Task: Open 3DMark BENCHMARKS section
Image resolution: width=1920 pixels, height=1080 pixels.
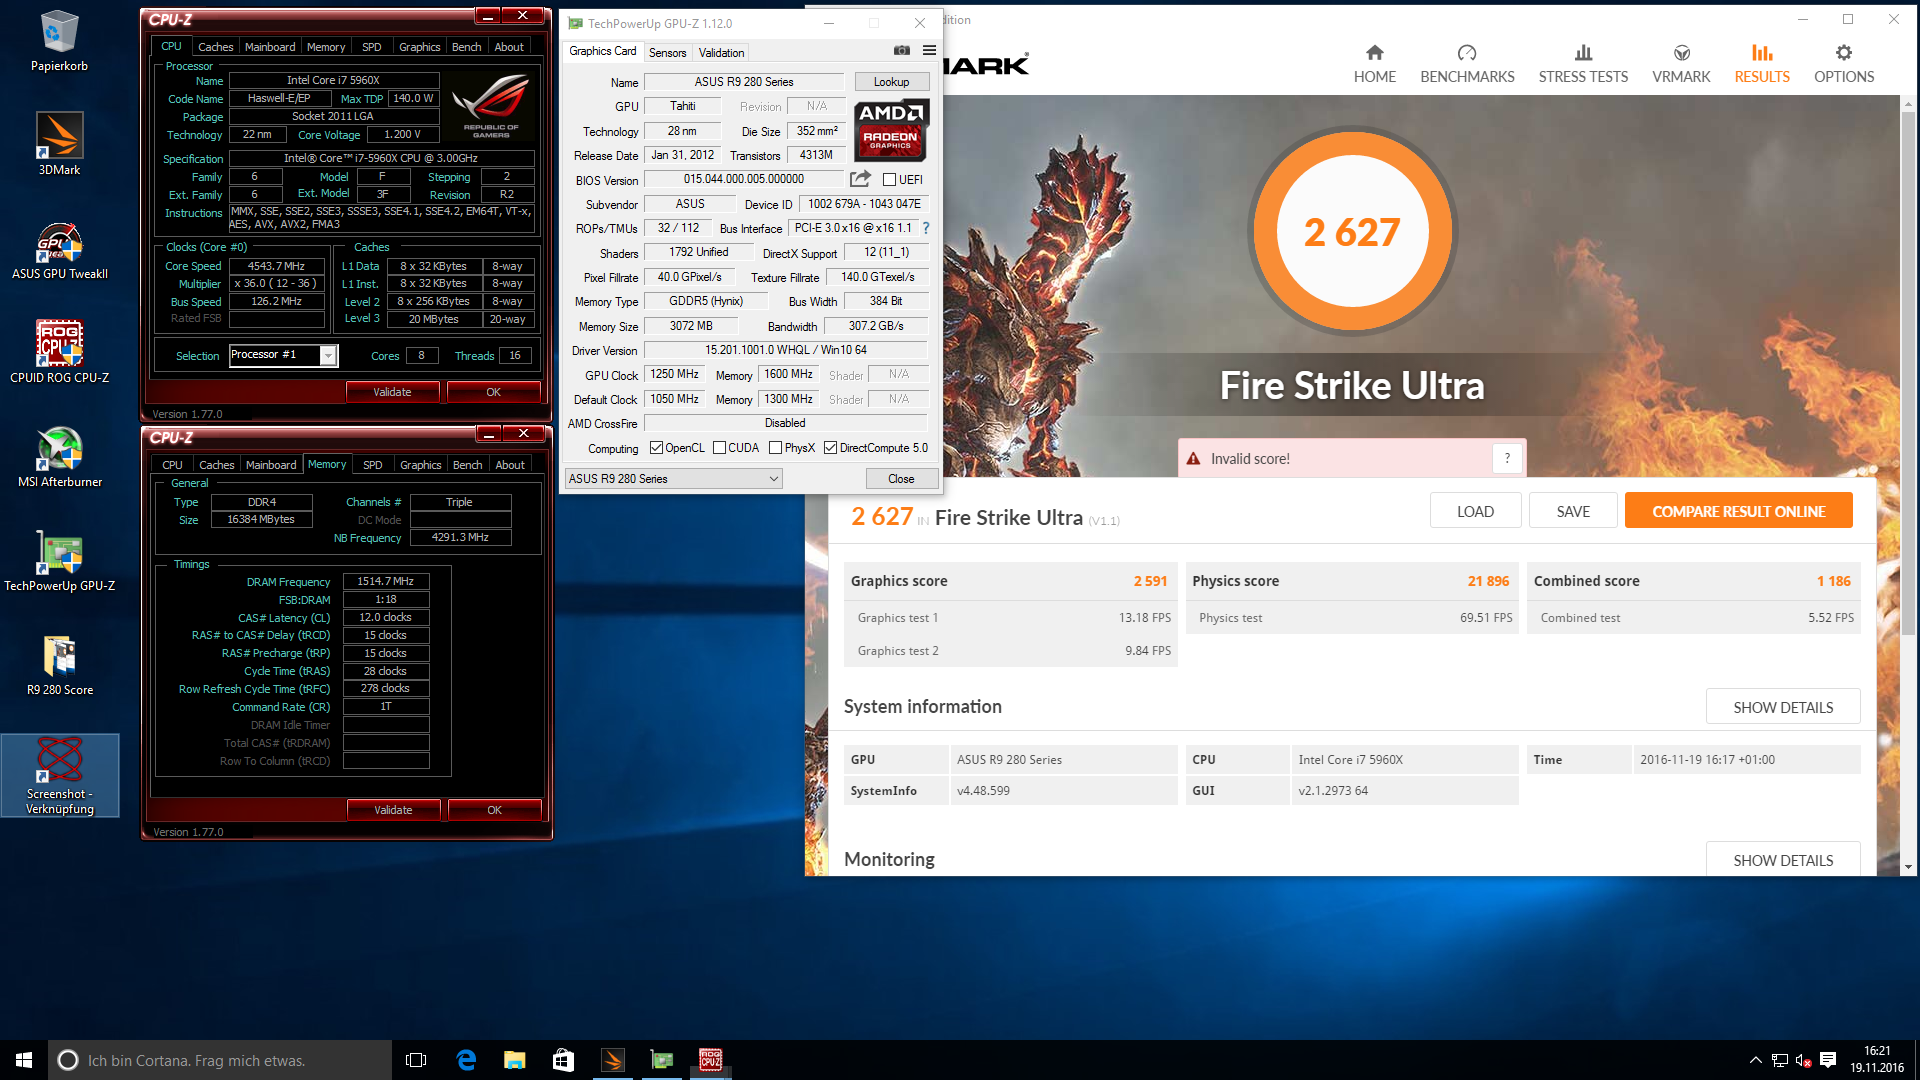Action: click(x=1467, y=64)
